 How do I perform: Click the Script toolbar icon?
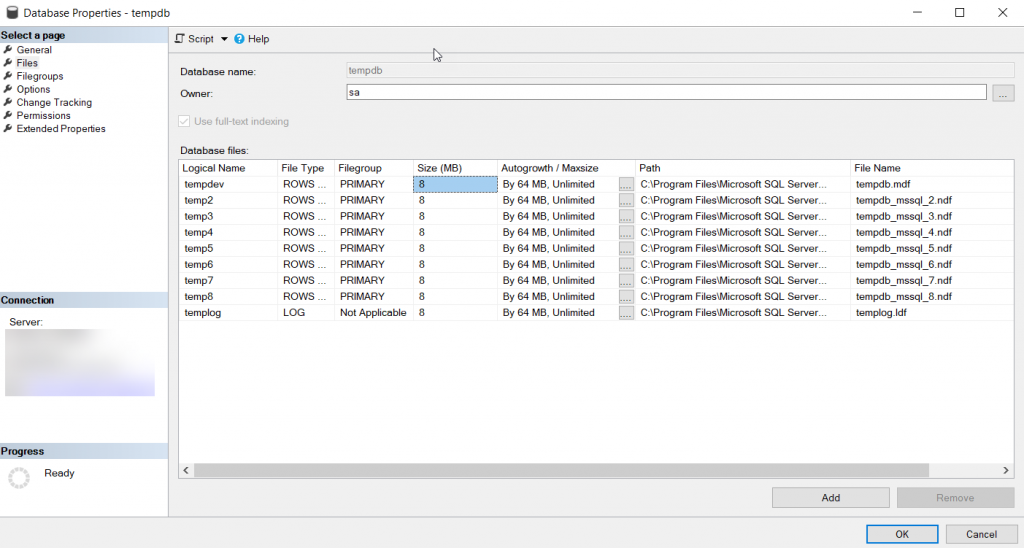tap(180, 39)
